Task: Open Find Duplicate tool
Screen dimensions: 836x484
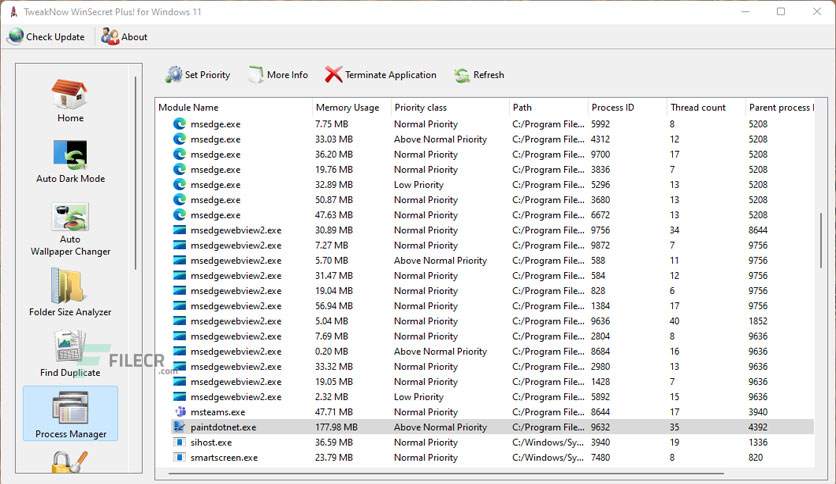Action: (70, 353)
